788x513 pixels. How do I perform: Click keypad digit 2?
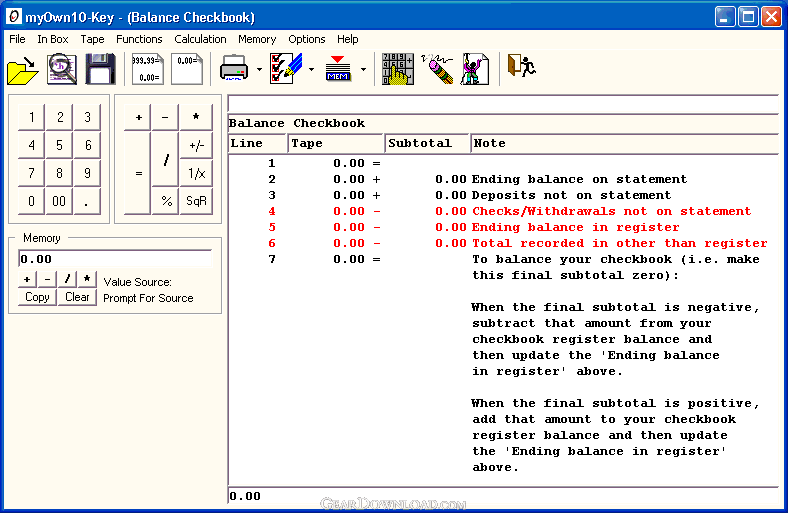(59, 117)
